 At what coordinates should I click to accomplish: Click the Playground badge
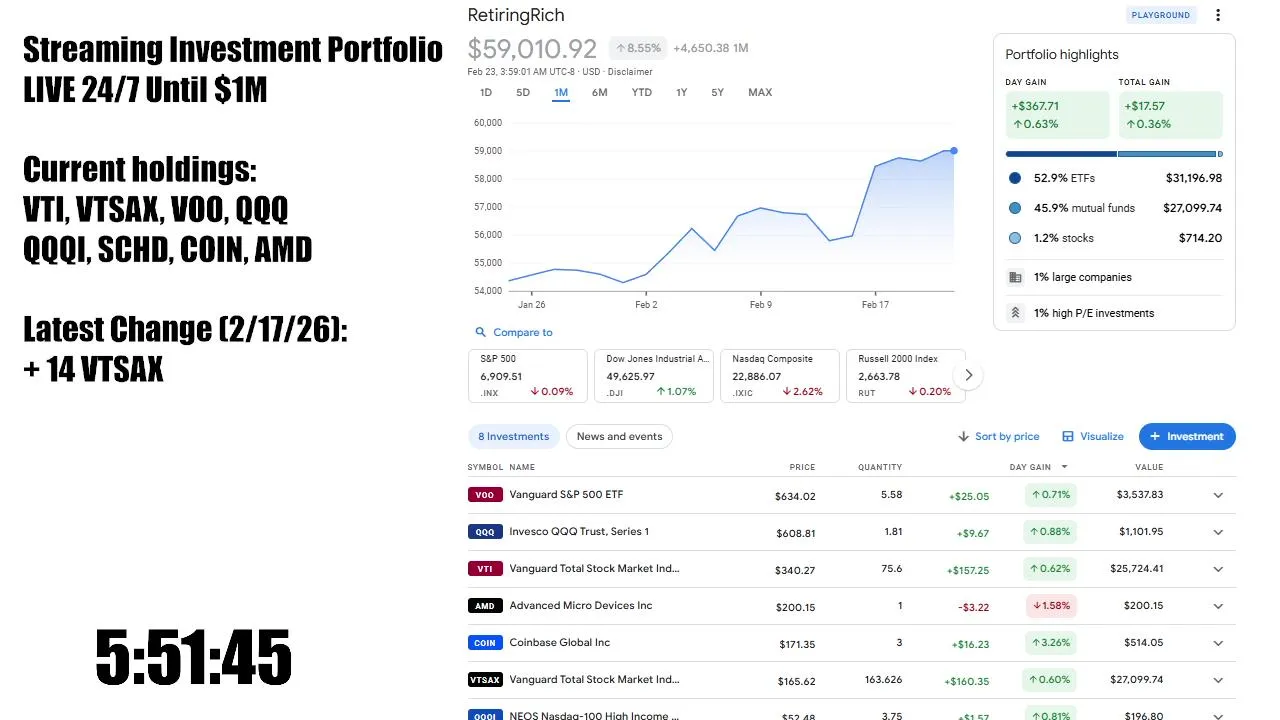point(1160,15)
